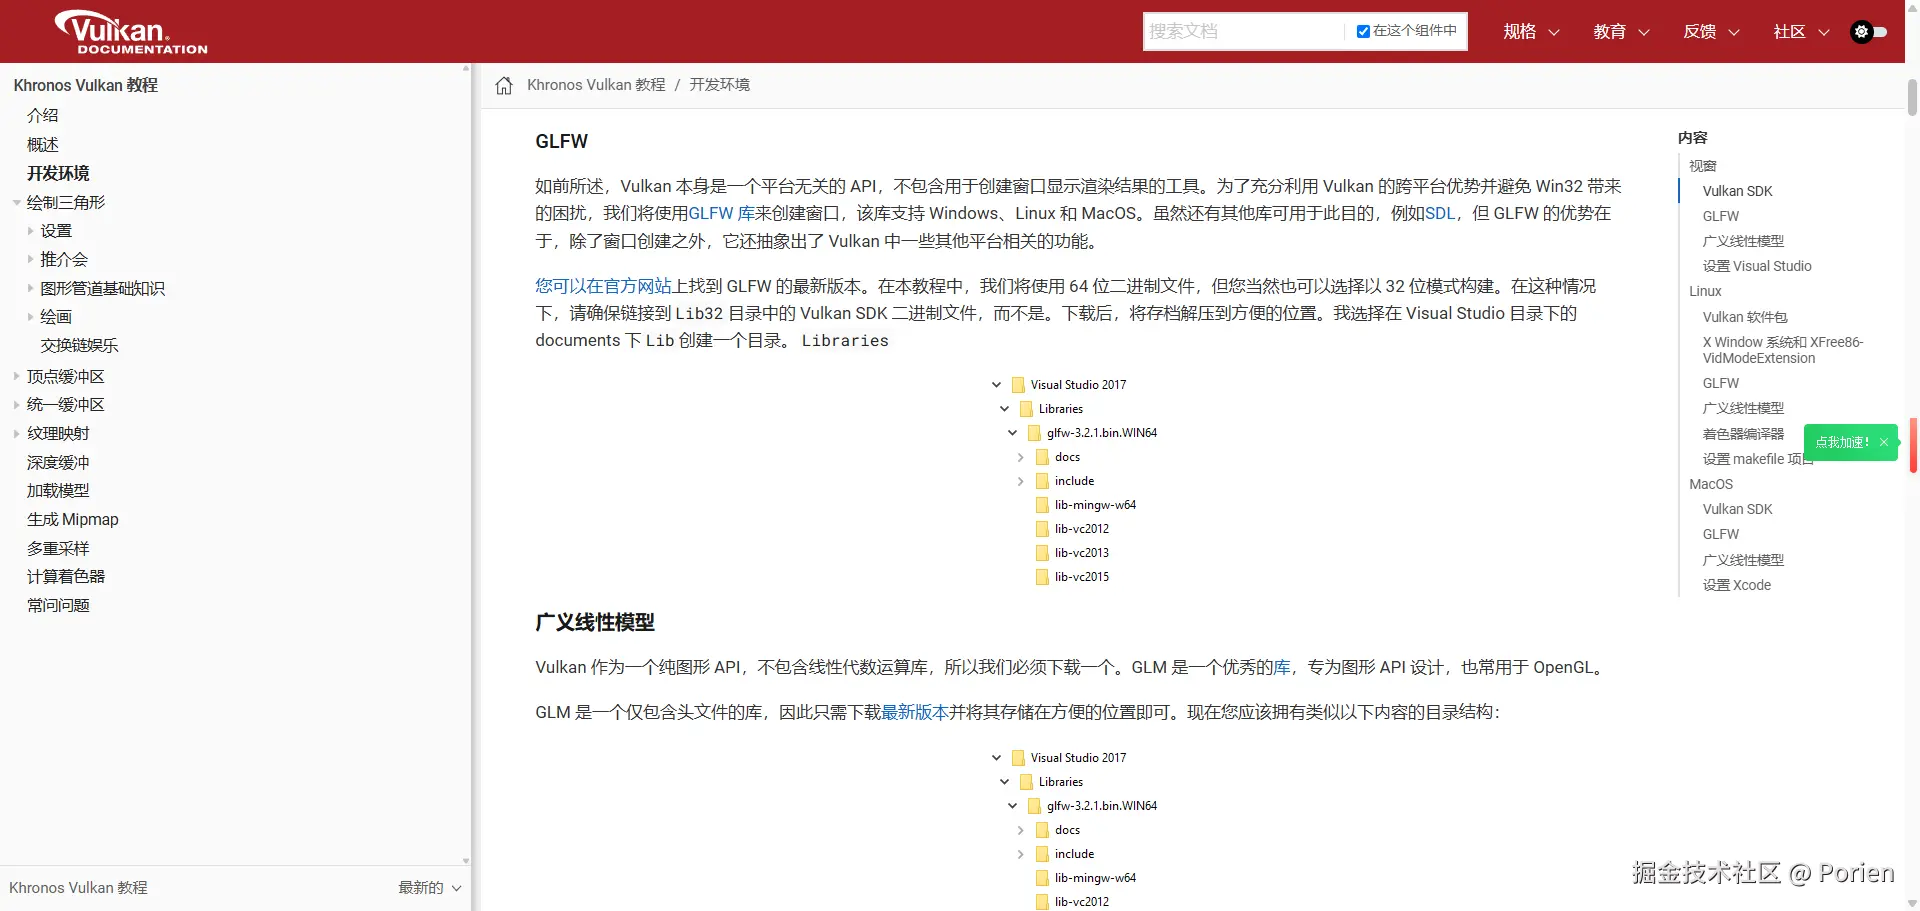Viewport: 1920px width, 911px height.
Task: Select 开发环境 in the sidebar
Action: pos(58,174)
